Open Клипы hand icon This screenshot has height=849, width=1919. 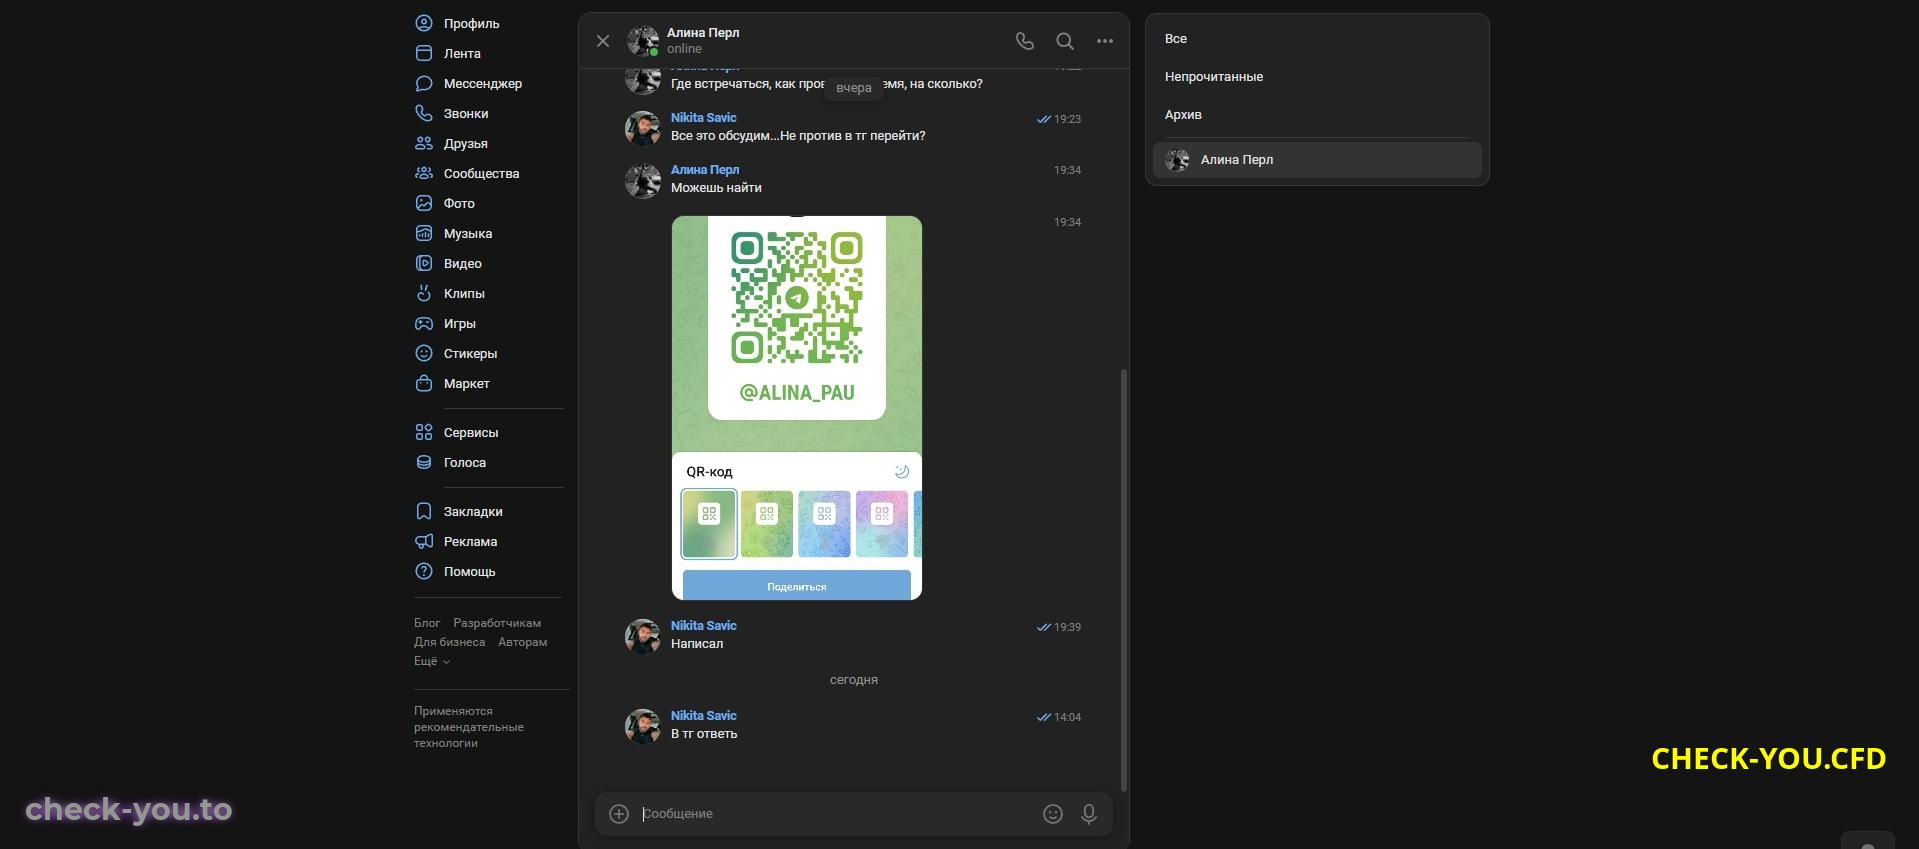point(424,293)
